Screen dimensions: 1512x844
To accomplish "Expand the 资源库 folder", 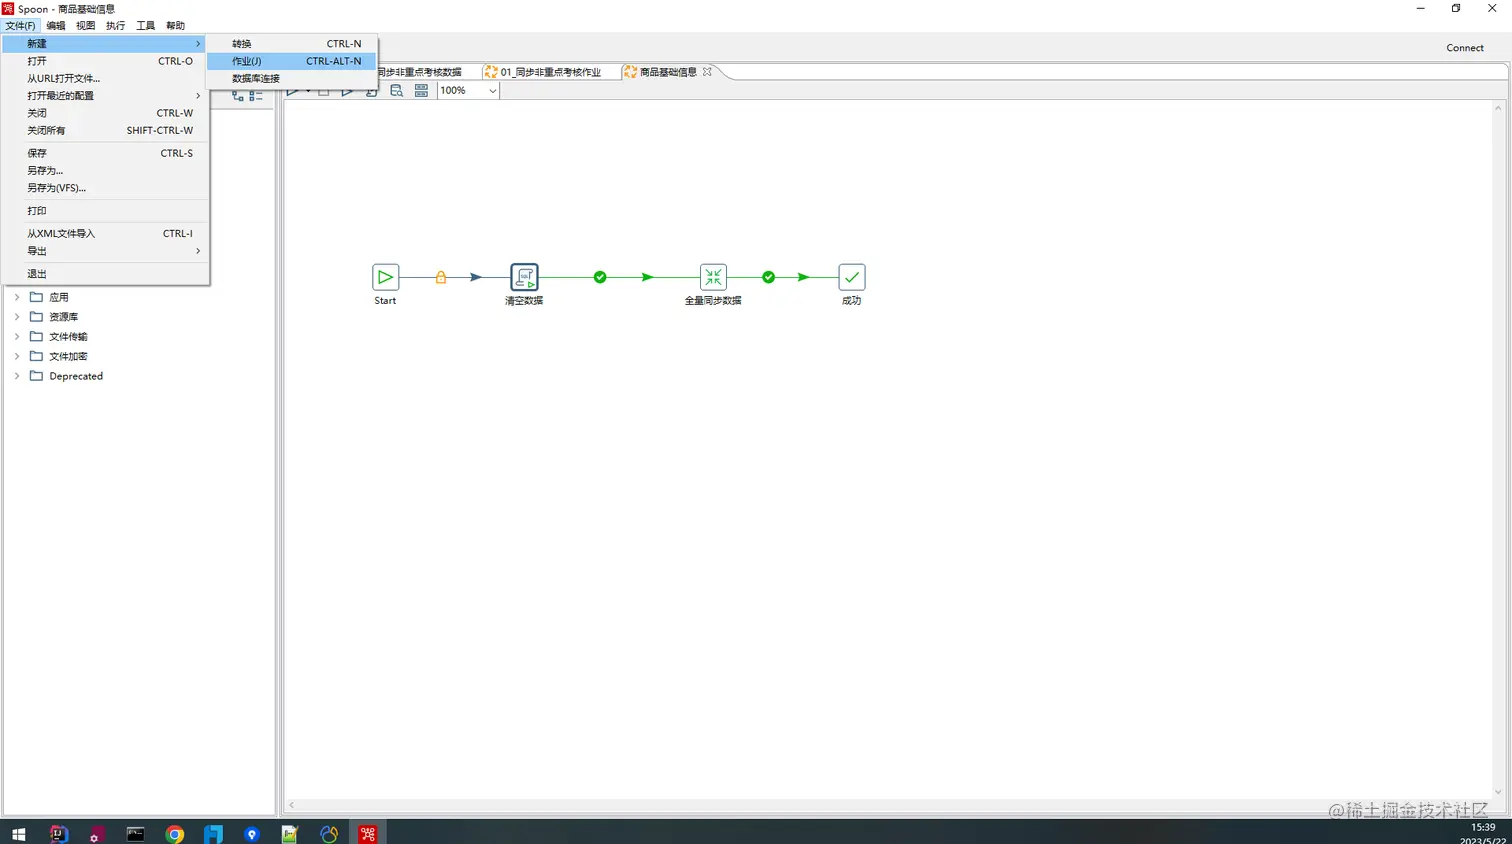I will point(17,317).
